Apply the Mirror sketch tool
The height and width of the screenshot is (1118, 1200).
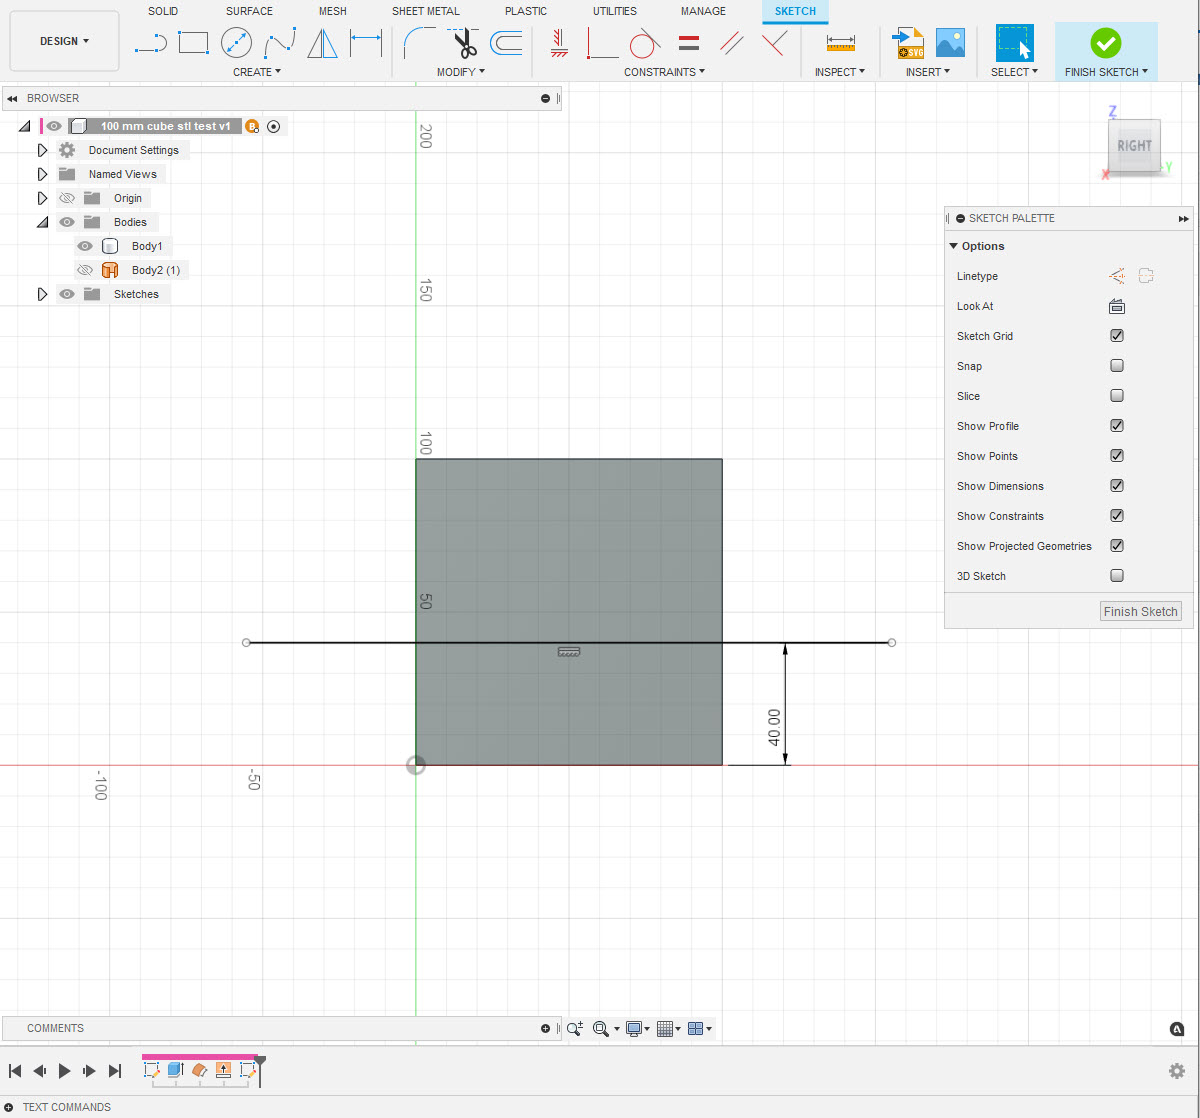coord(321,43)
